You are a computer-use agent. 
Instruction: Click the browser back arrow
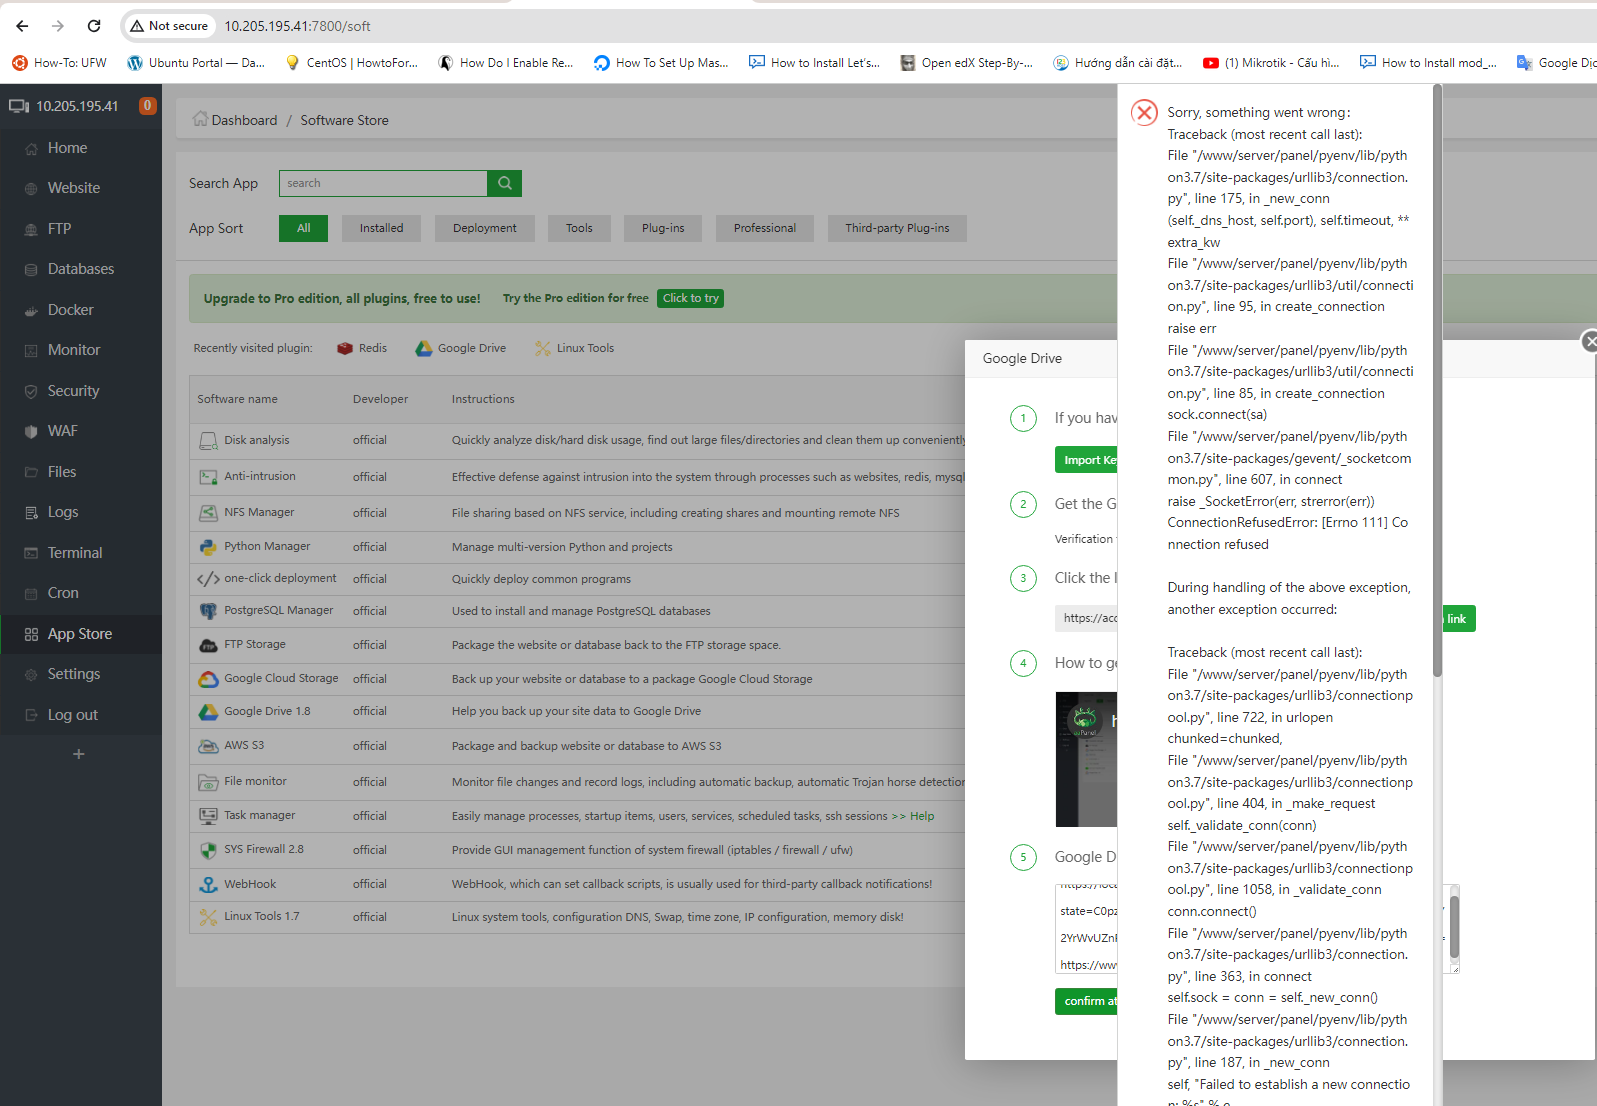click(22, 26)
